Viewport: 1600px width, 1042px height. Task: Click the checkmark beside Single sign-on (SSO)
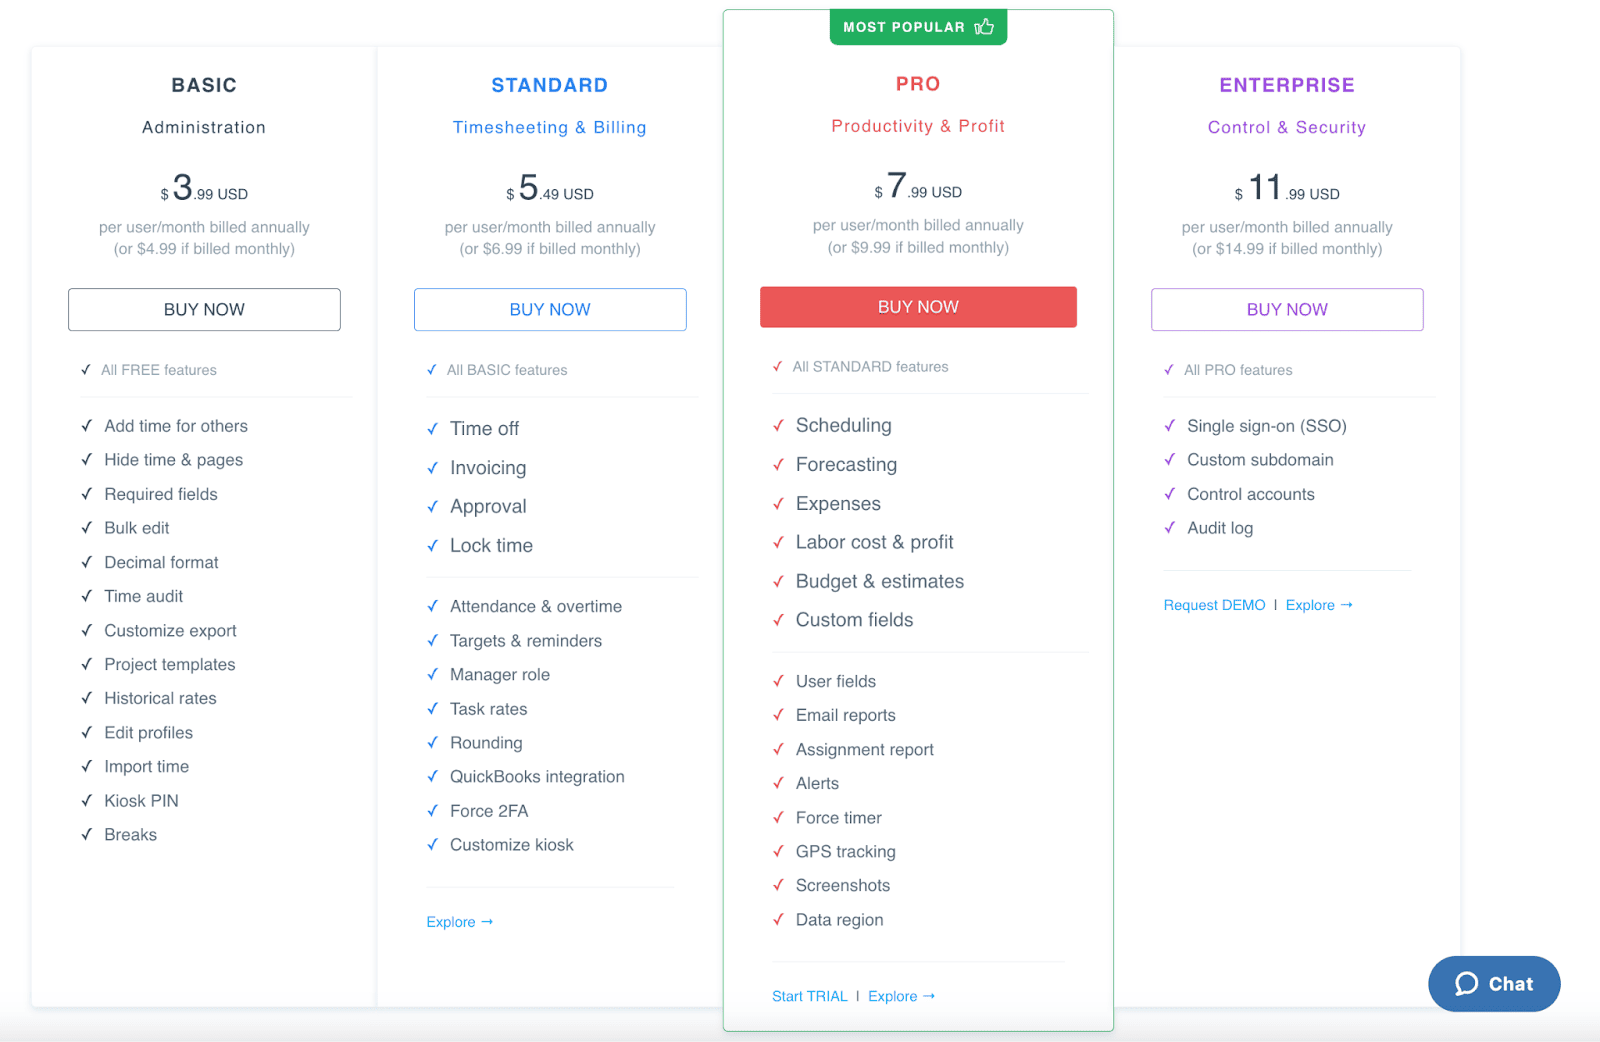tap(1169, 426)
